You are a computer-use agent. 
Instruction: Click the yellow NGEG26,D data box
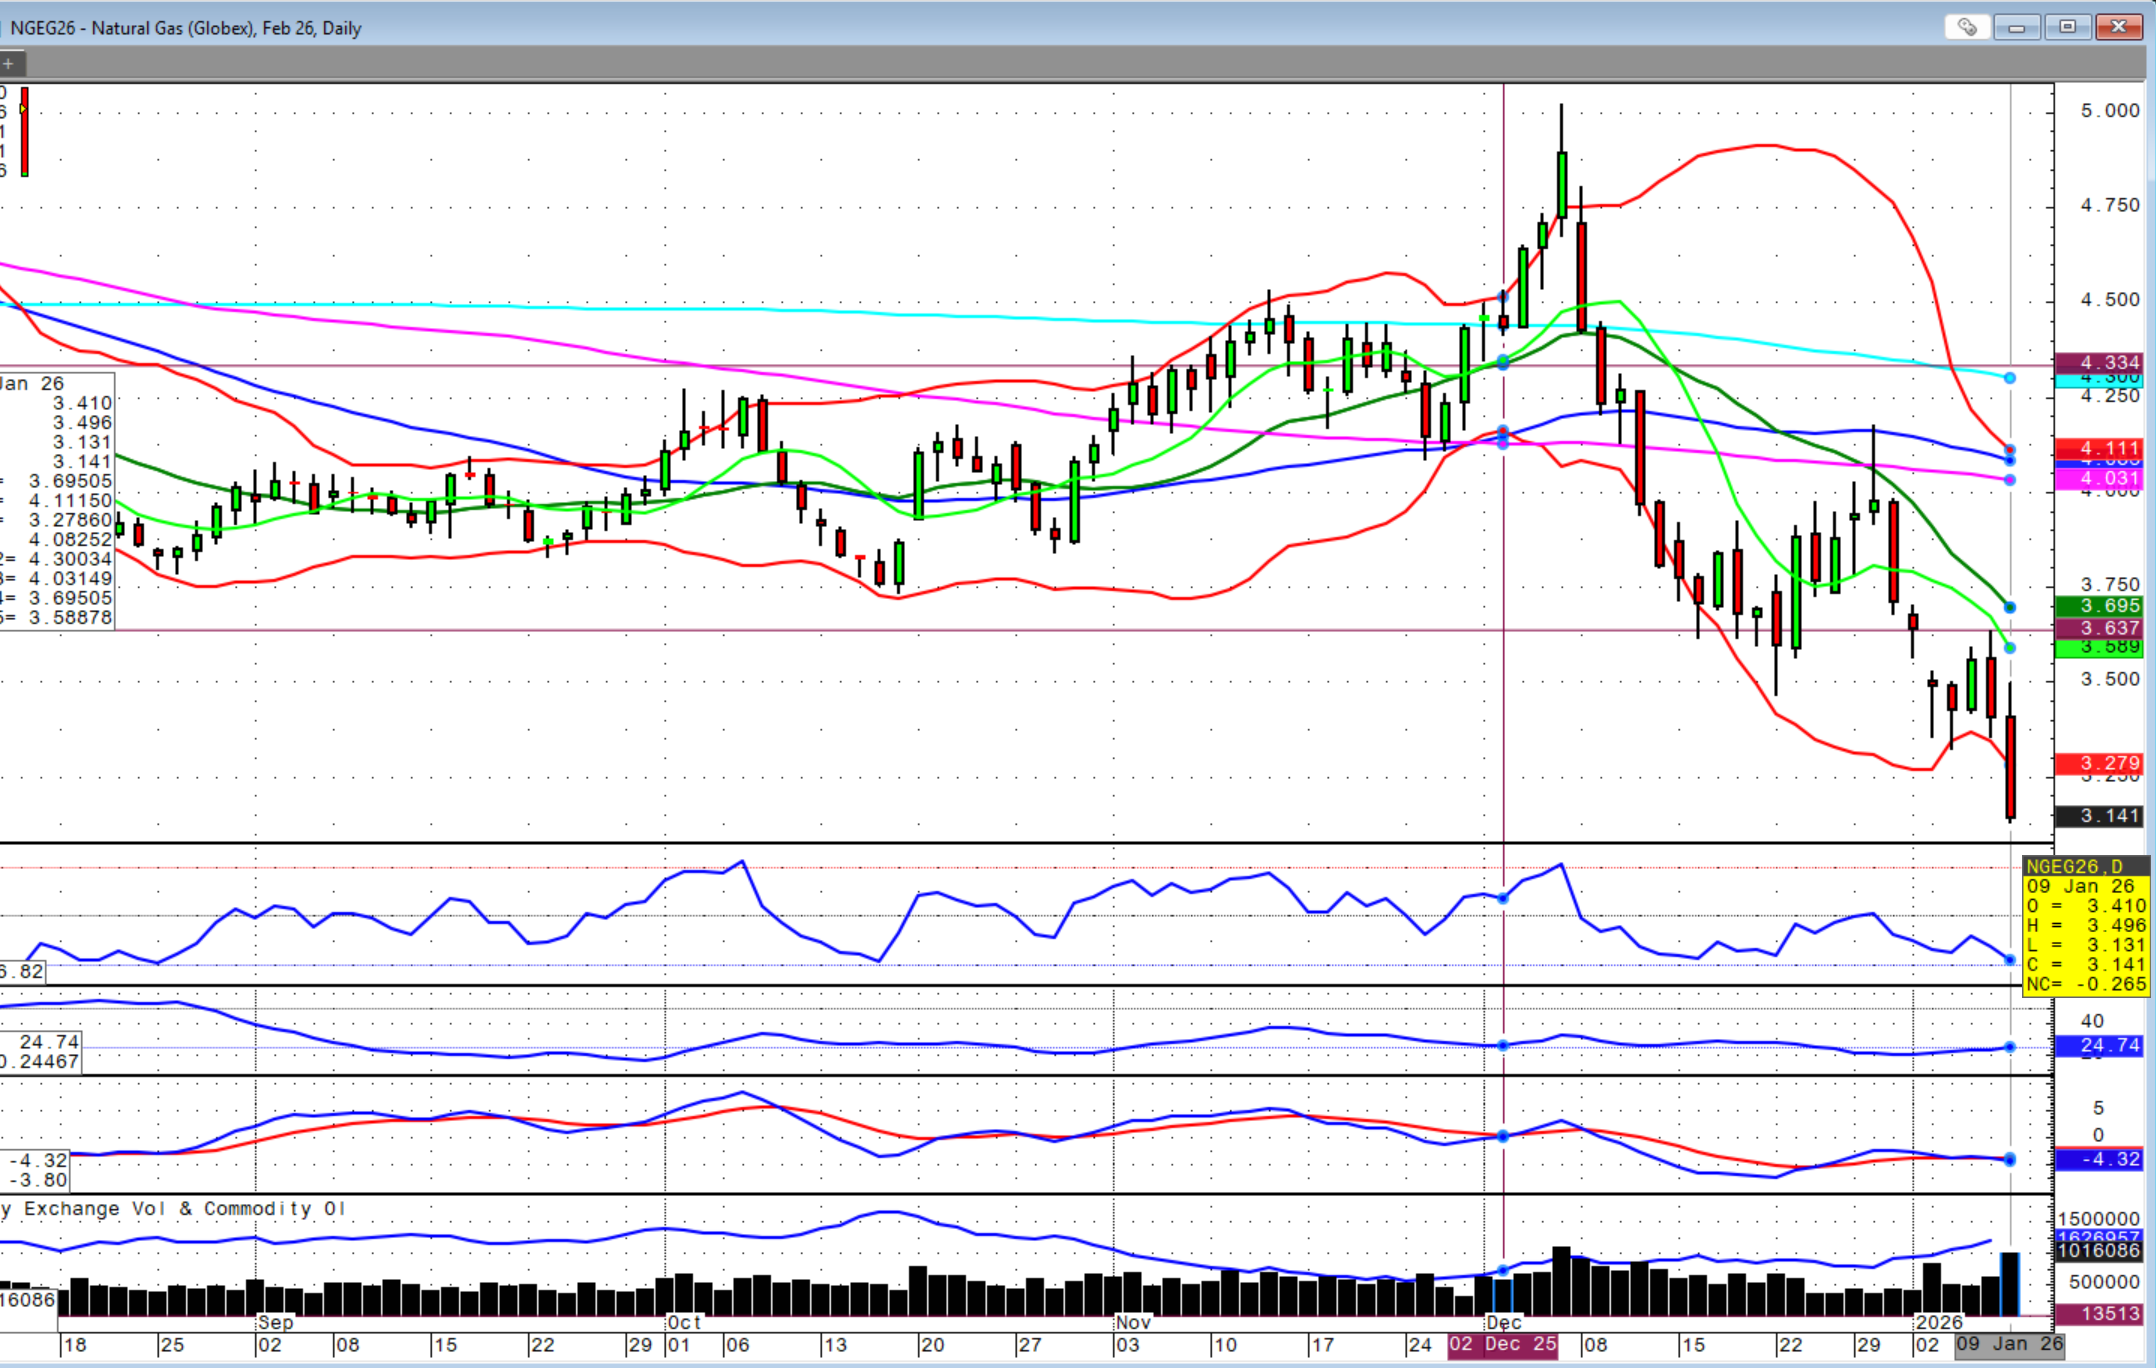(2084, 925)
